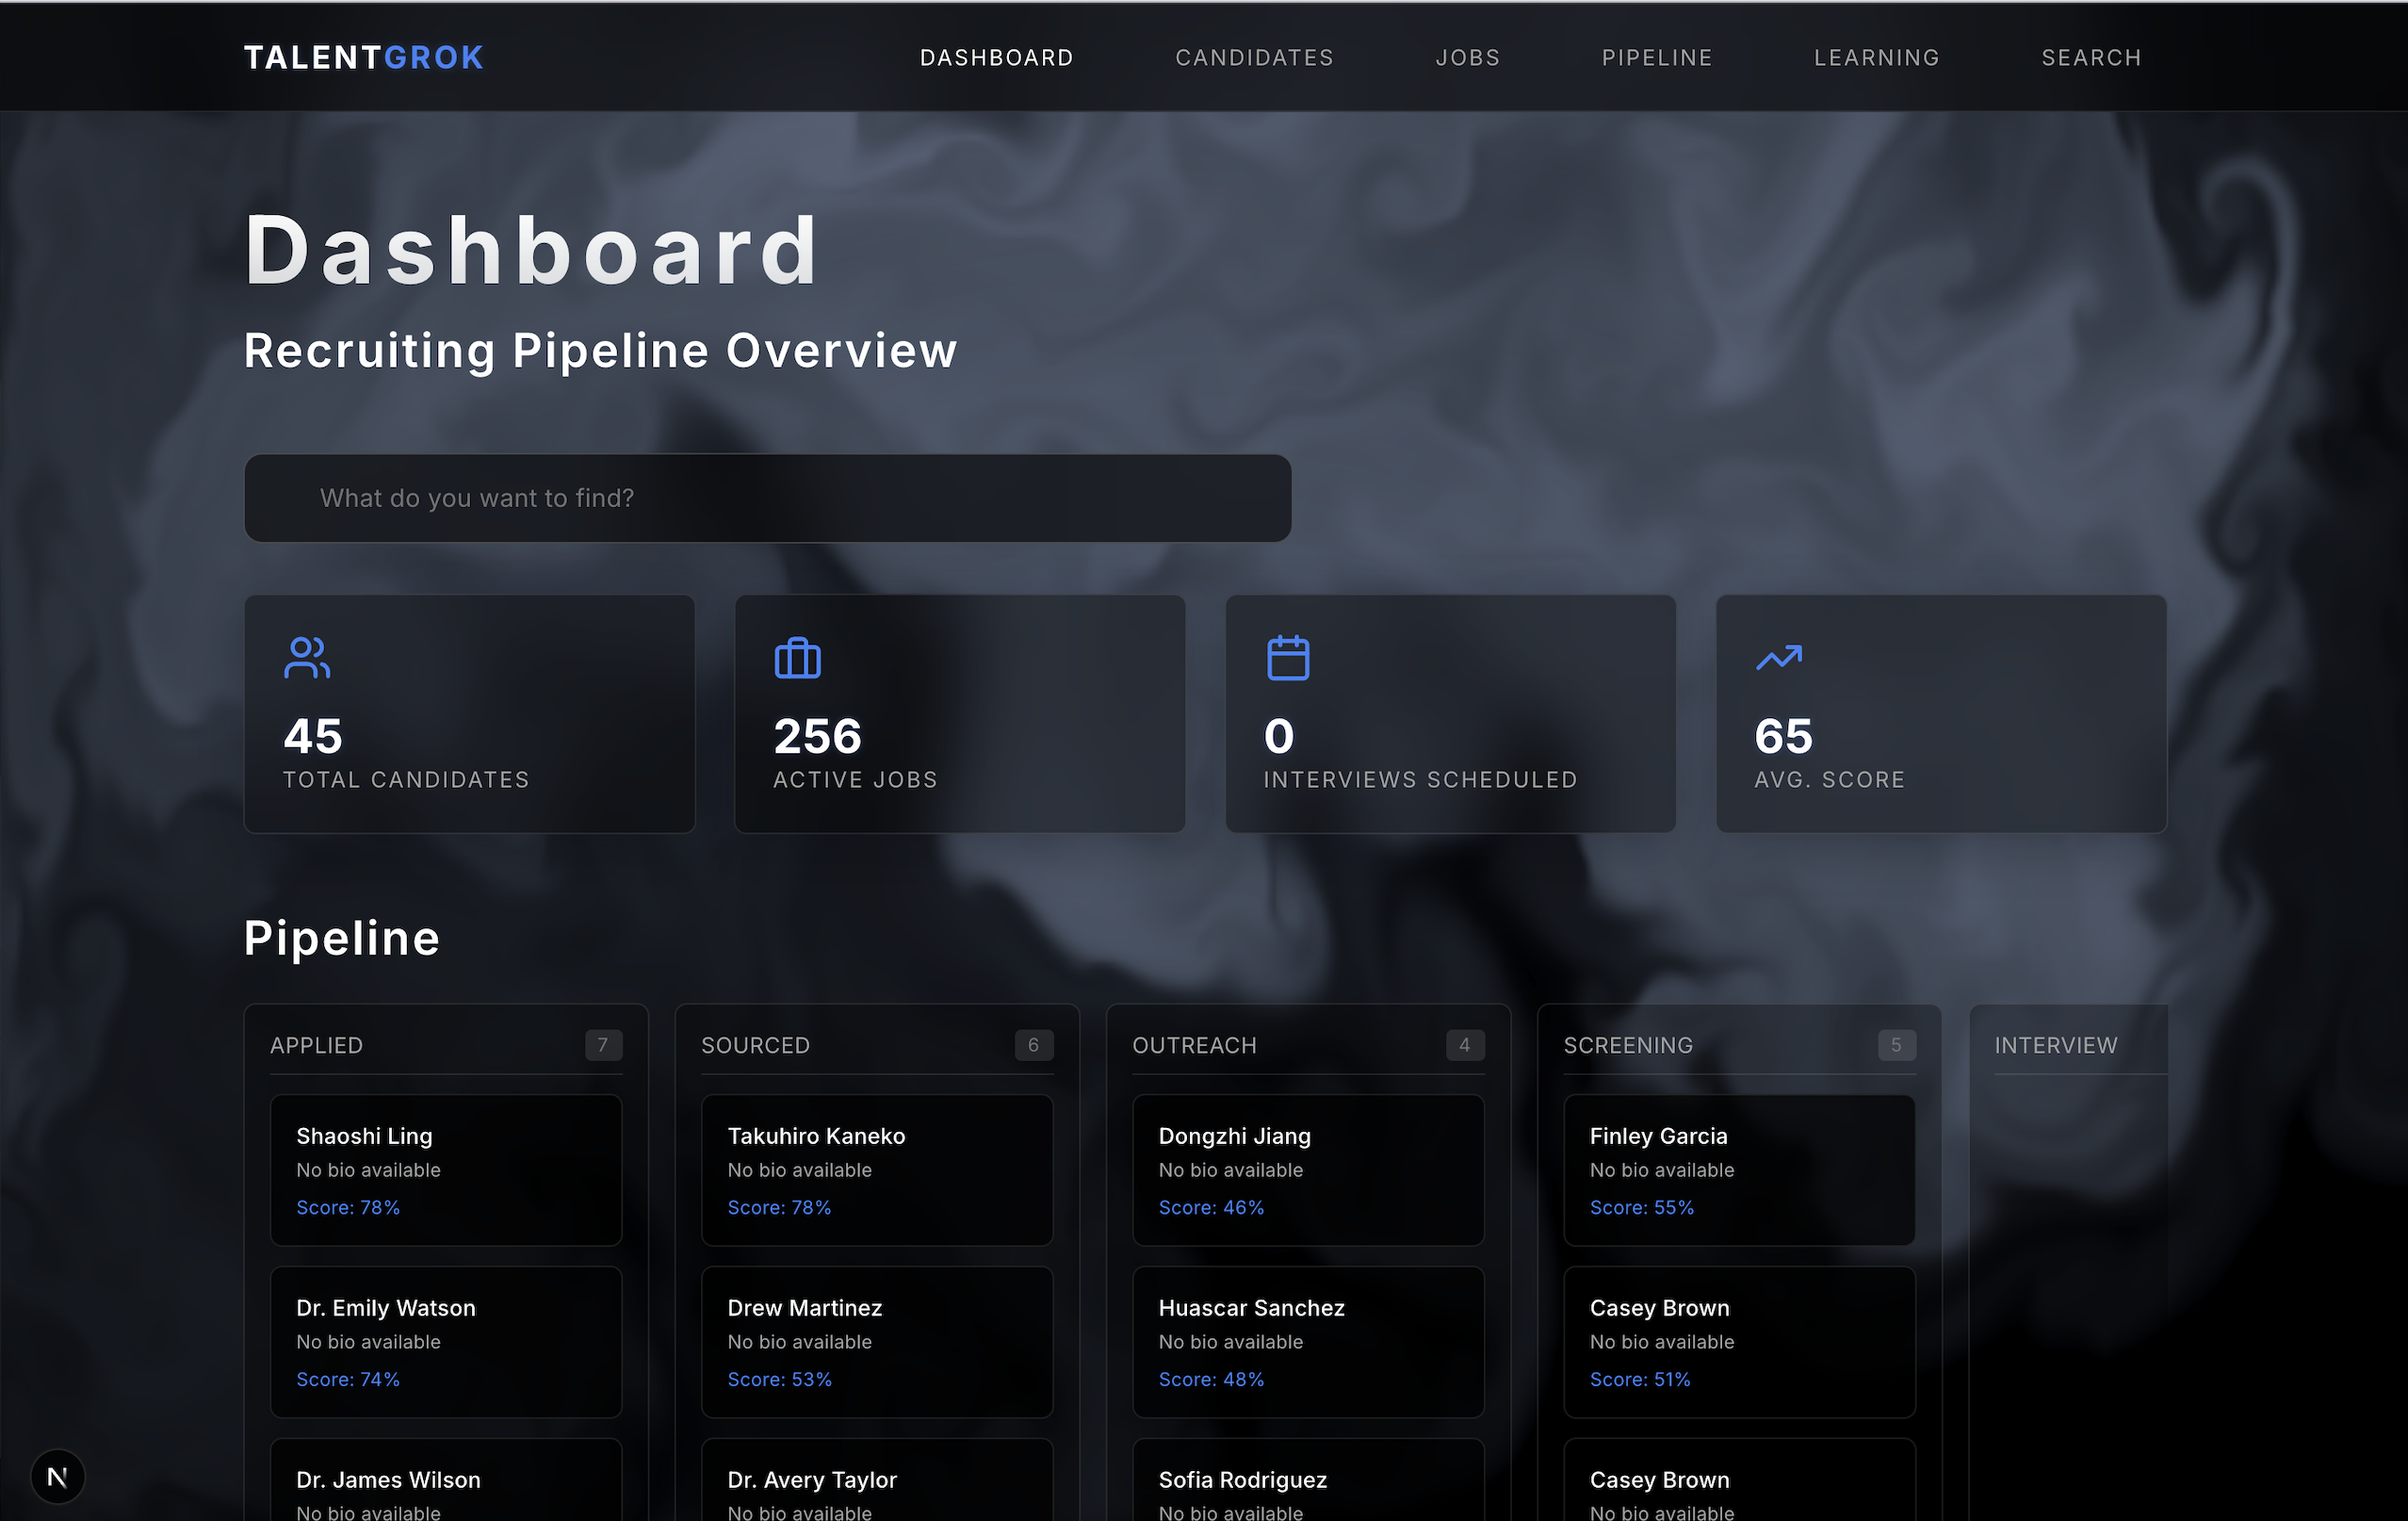
Task: Click the Avg. Score trending arrow icon
Action: 1779,658
